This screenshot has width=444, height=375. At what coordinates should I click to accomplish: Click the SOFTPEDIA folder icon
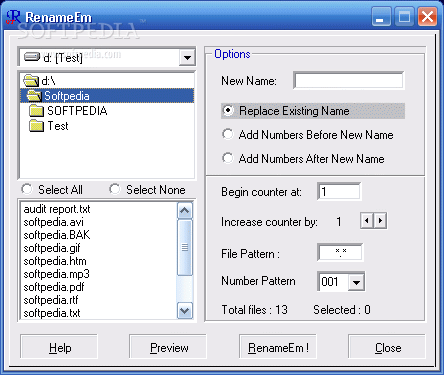click(x=36, y=111)
